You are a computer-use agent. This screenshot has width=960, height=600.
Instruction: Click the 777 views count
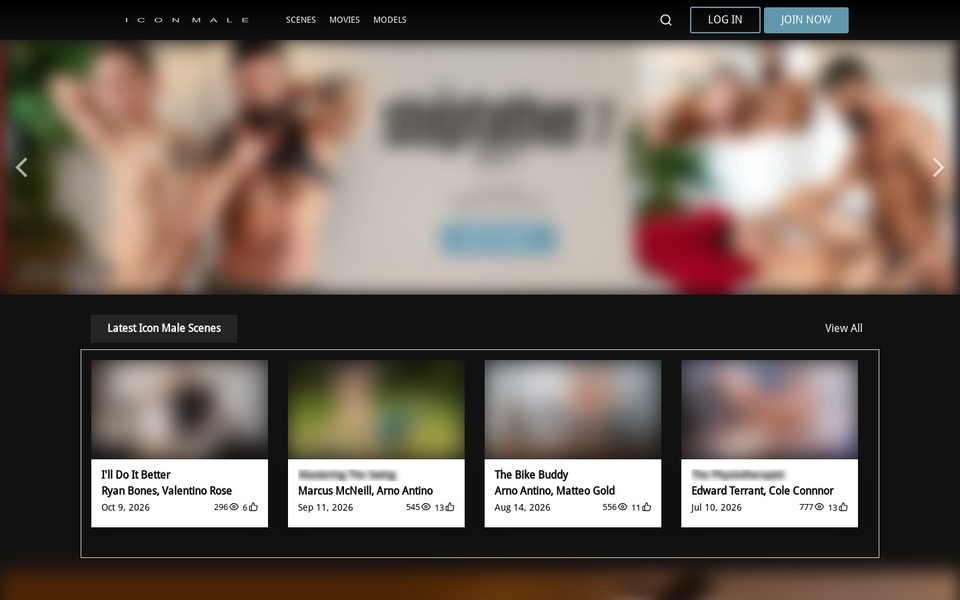(806, 507)
